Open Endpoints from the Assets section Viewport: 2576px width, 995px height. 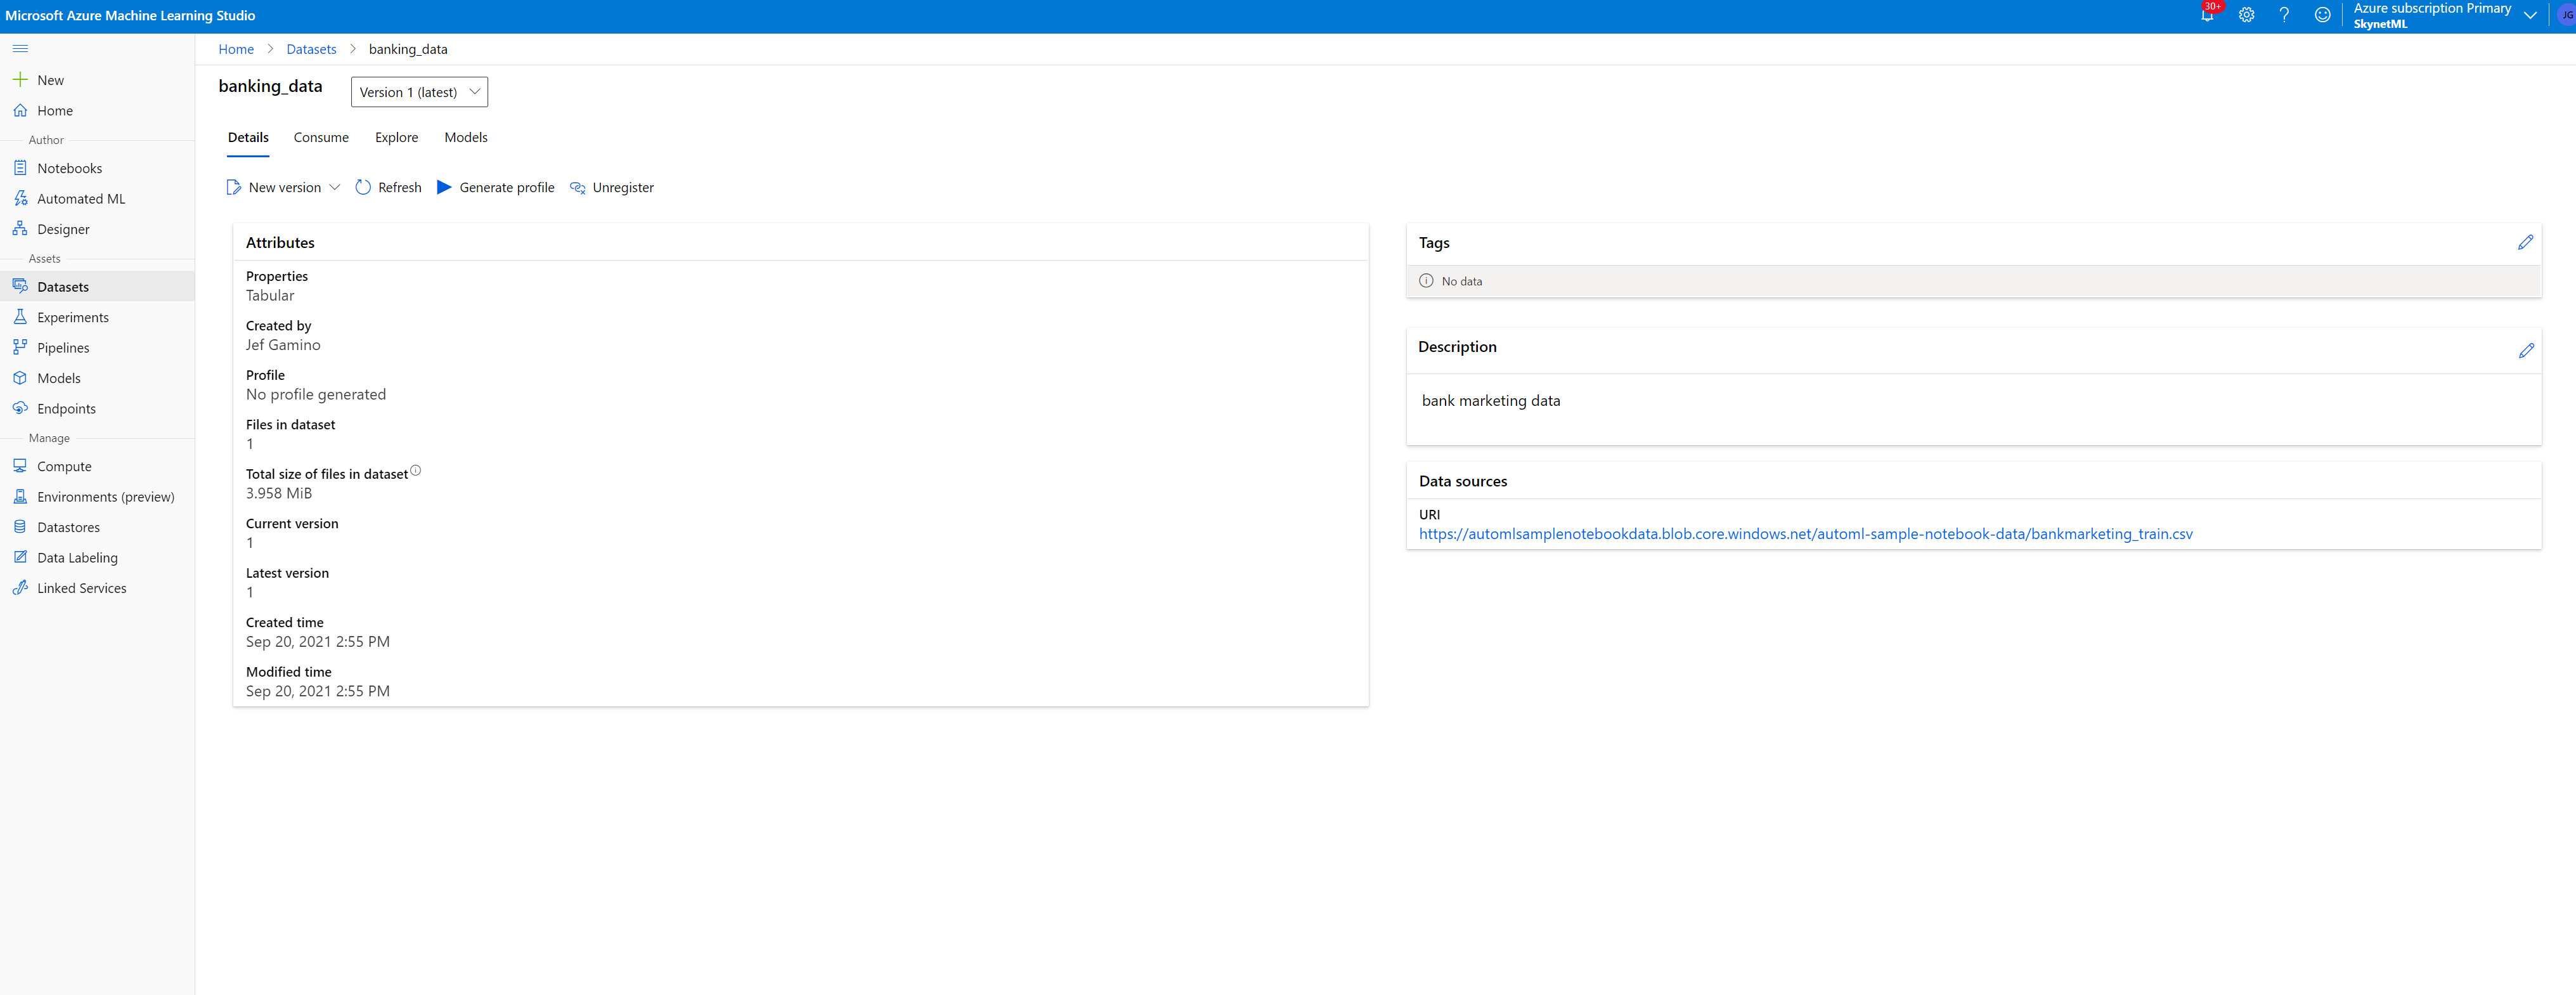(65, 408)
